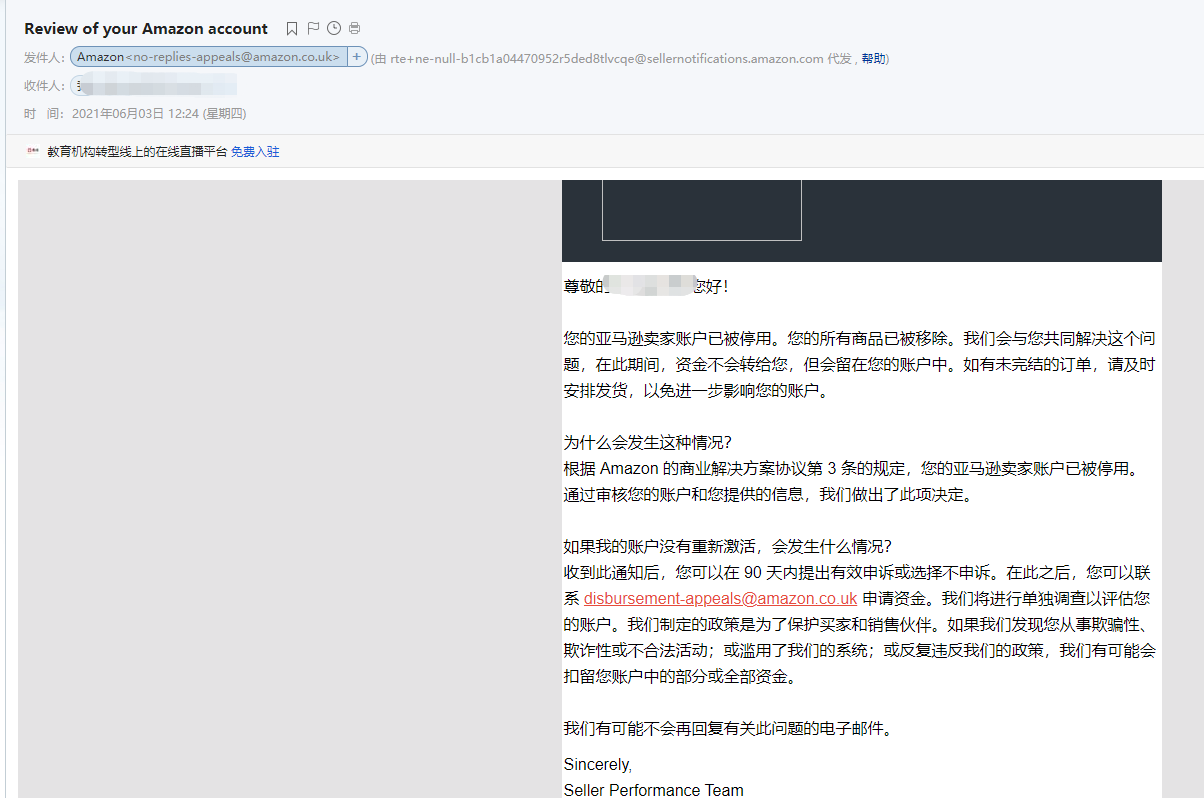Bookmark this email with the bookmark icon
The height and width of the screenshot is (798, 1204).
point(292,29)
